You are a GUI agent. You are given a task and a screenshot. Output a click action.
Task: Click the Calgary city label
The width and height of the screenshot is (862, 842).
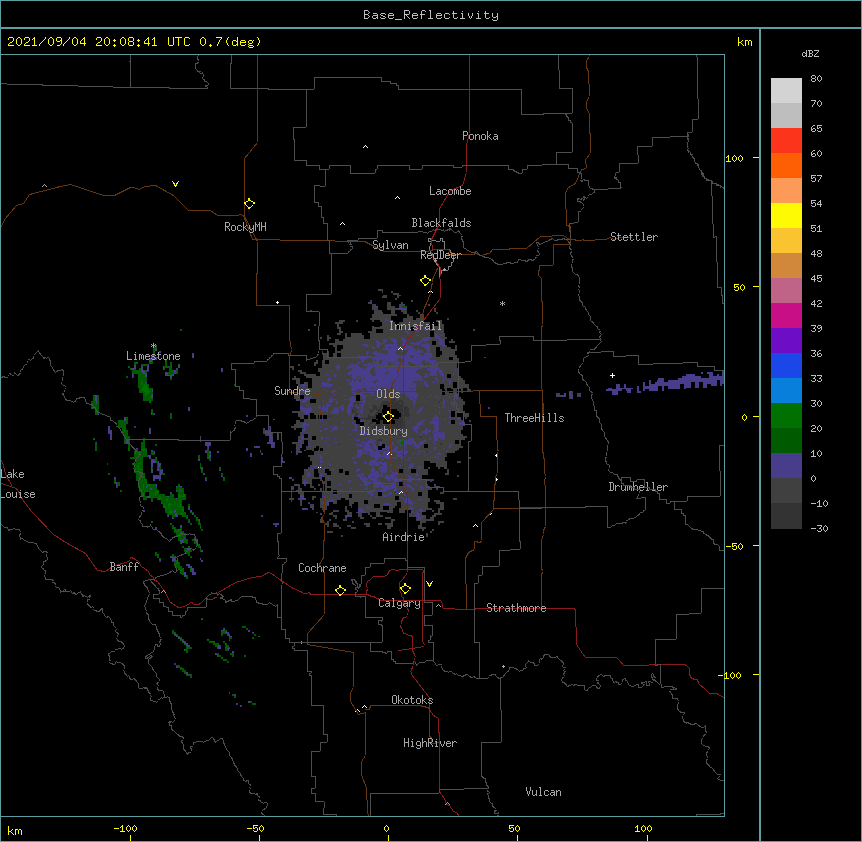point(400,603)
